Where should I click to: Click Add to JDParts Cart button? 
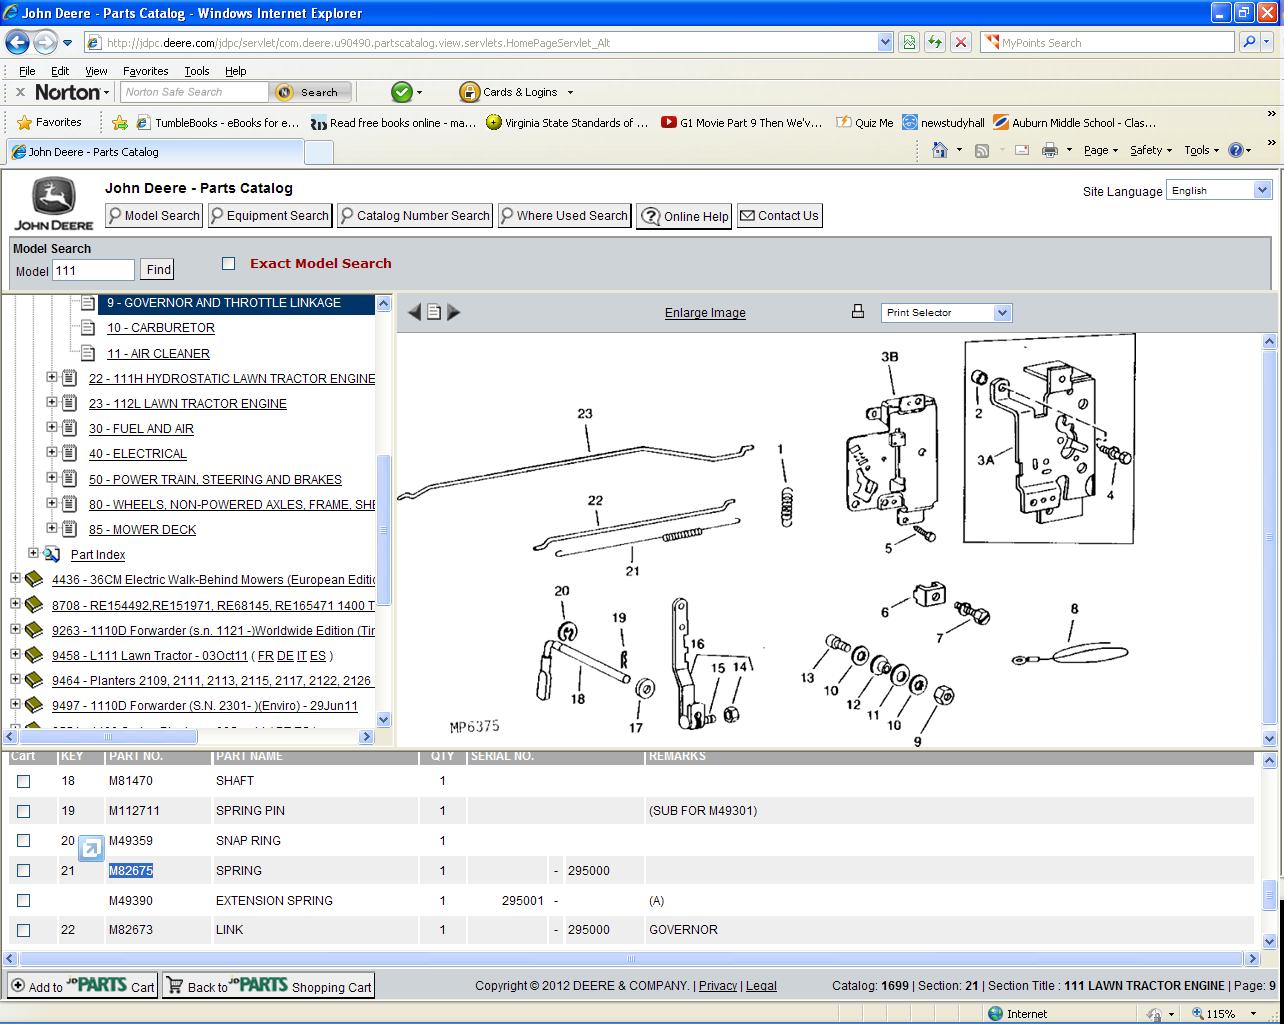(x=83, y=986)
